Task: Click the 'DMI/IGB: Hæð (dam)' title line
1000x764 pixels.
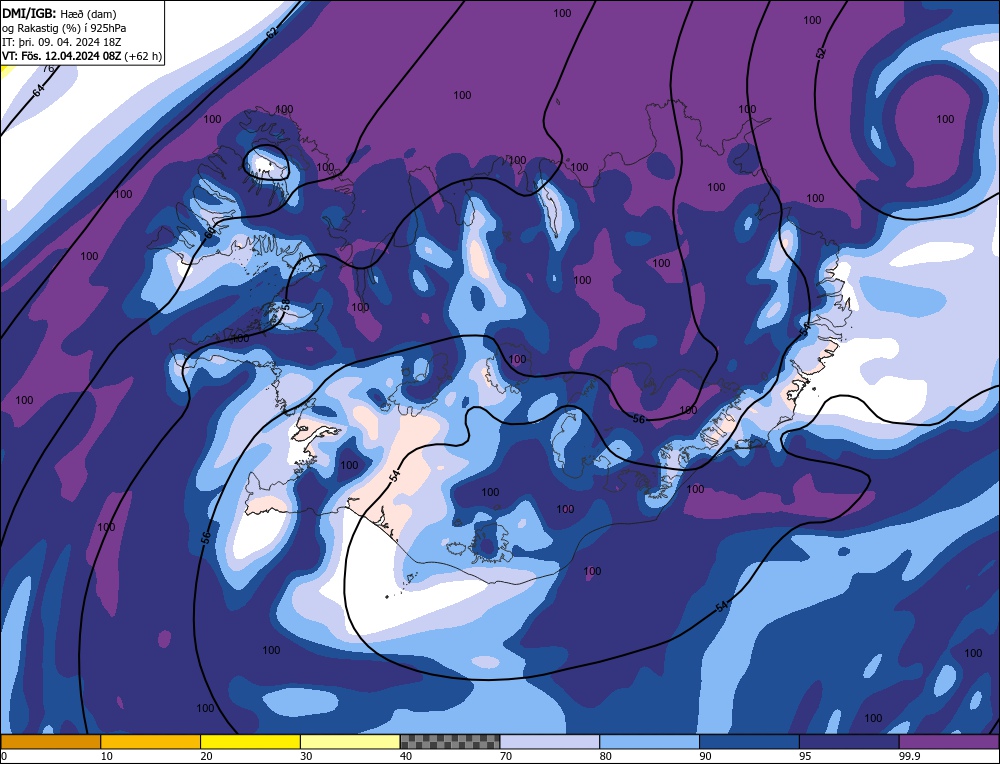Action: click(x=59, y=13)
